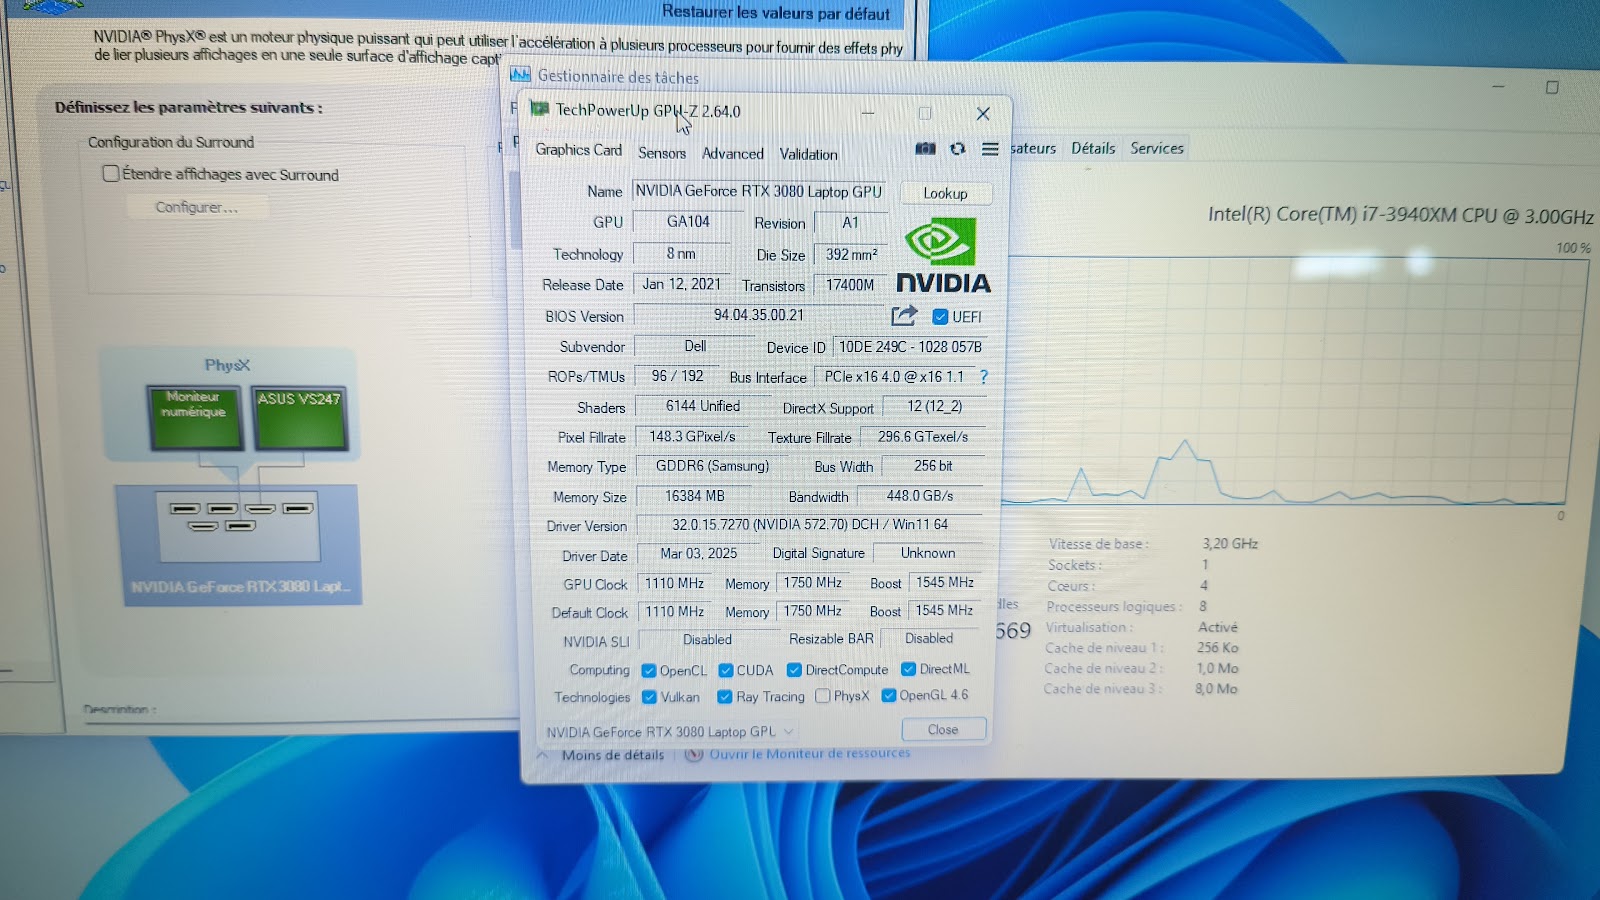This screenshot has width=1600, height=900.
Task: Click the Virtualisation Activé value
Action: pos(1218,627)
